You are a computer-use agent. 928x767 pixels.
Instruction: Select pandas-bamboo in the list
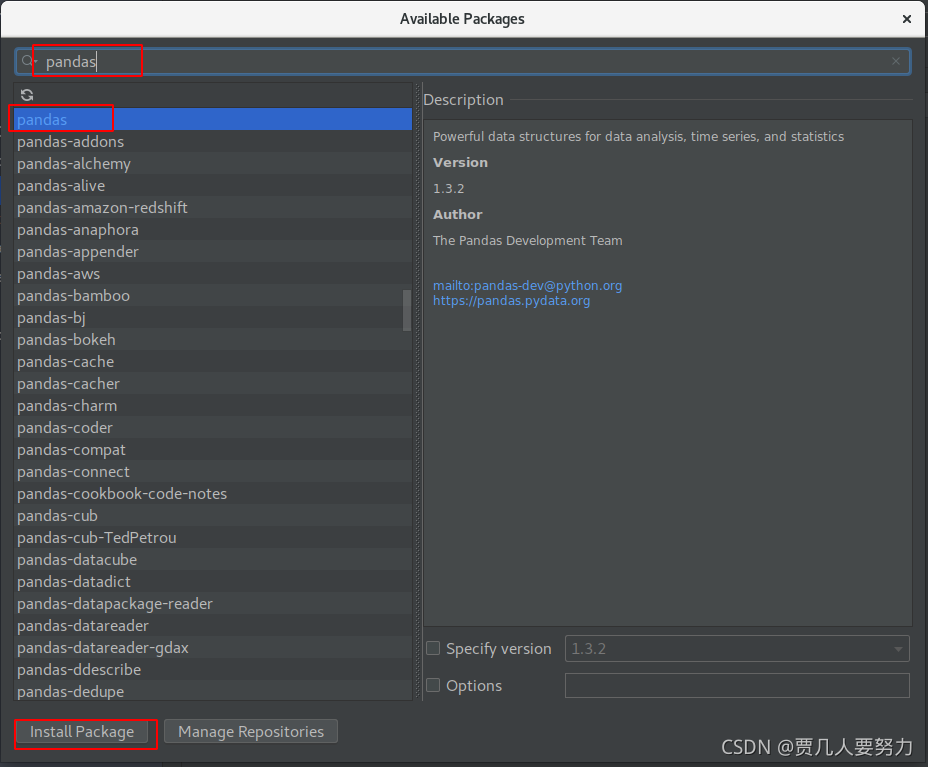213,295
